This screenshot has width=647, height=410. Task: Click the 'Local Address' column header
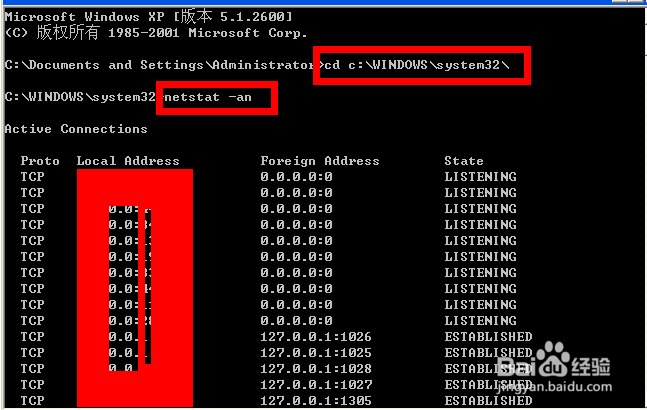128,161
